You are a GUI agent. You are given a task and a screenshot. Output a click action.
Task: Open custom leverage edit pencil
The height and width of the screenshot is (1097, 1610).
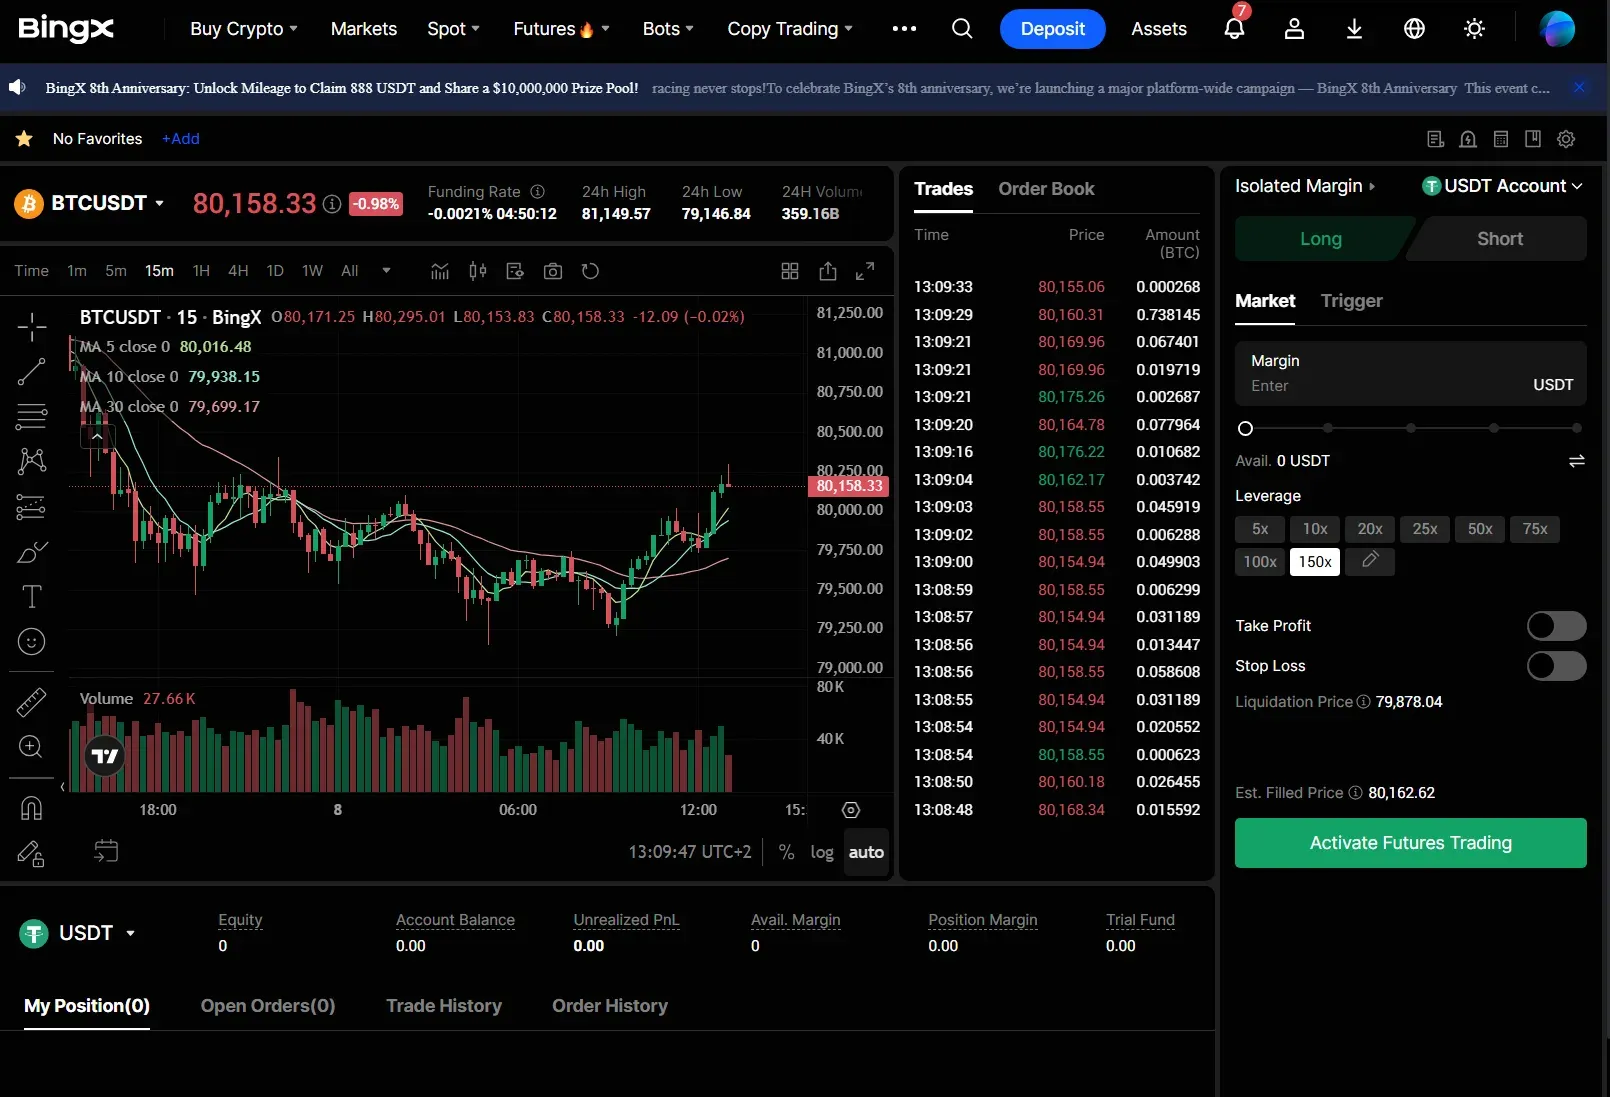point(1370,562)
